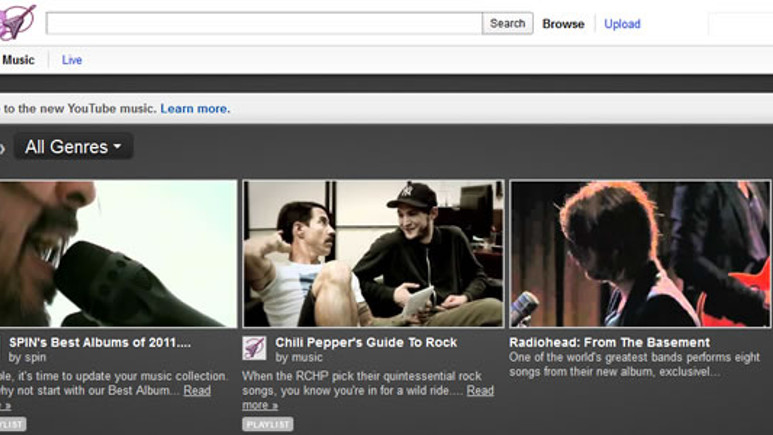Click the Radiohead description text
Image resolution: width=773 pixels, height=435 pixels.
634,364
